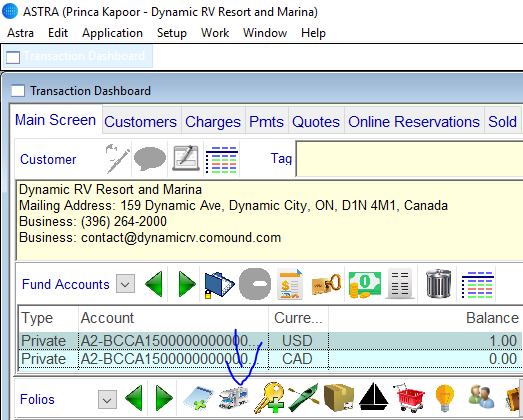This screenshot has width=523, height=420.
Task: Switch to the Sold tab
Action: click(x=502, y=122)
